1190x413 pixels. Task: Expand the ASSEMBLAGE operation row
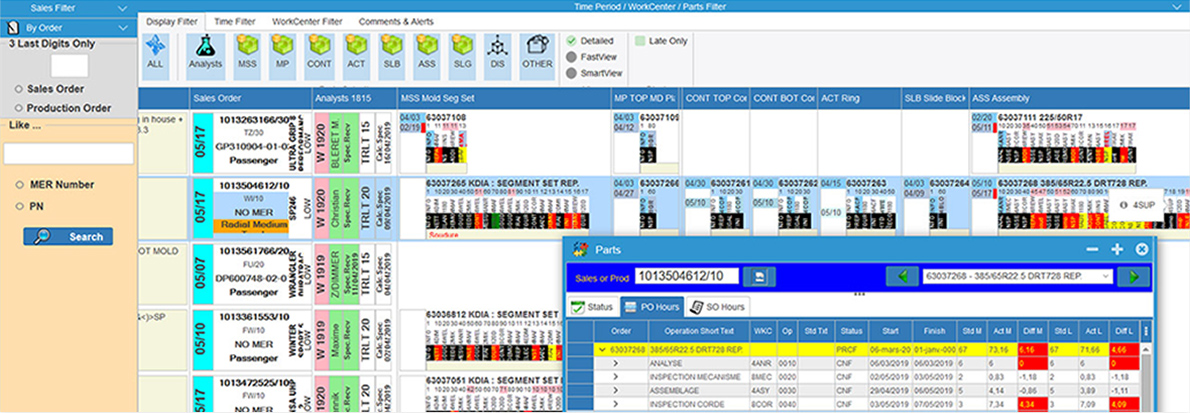[615, 391]
